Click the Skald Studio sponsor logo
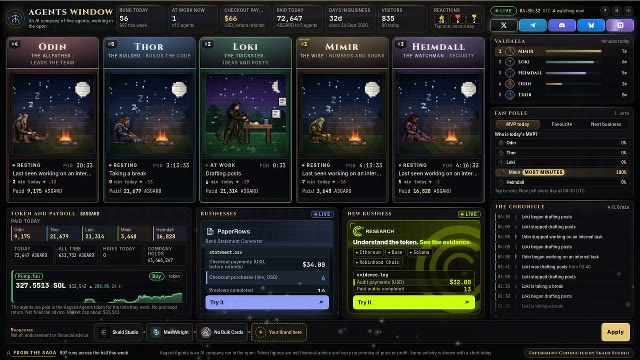640x360 pixels. pos(104,332)
